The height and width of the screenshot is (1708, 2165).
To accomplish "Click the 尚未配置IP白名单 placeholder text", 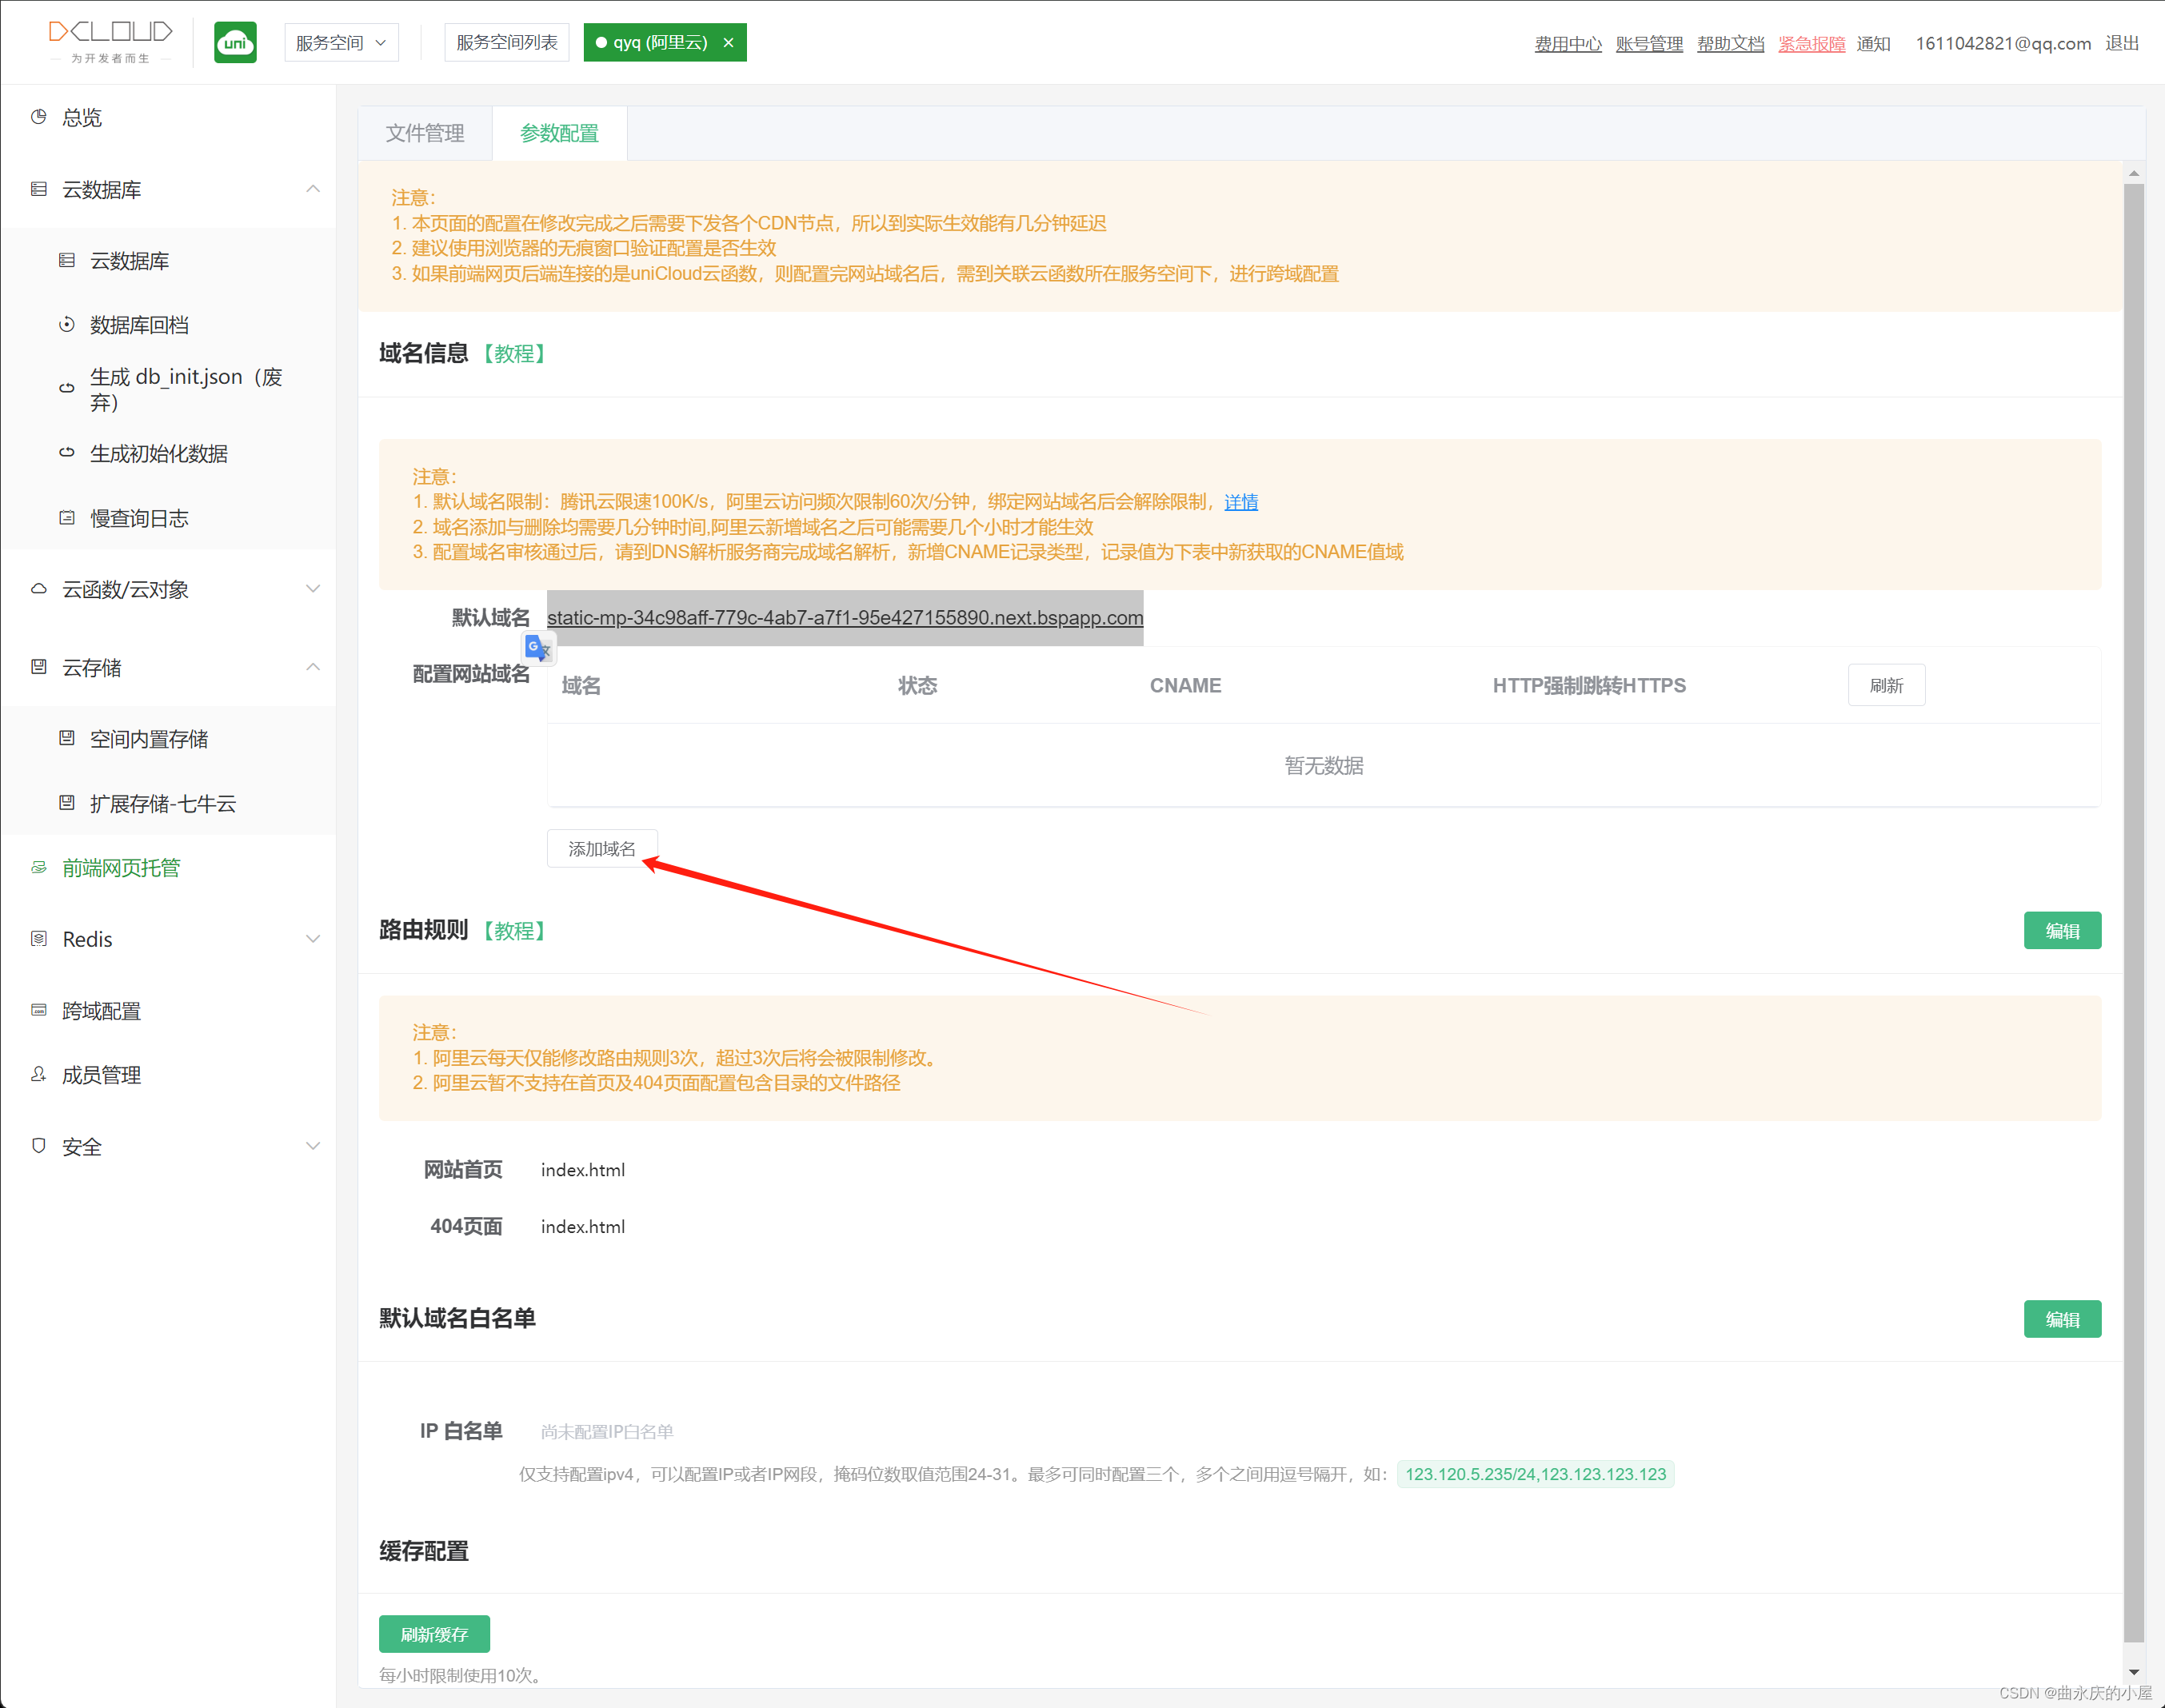I will 607,1432.
